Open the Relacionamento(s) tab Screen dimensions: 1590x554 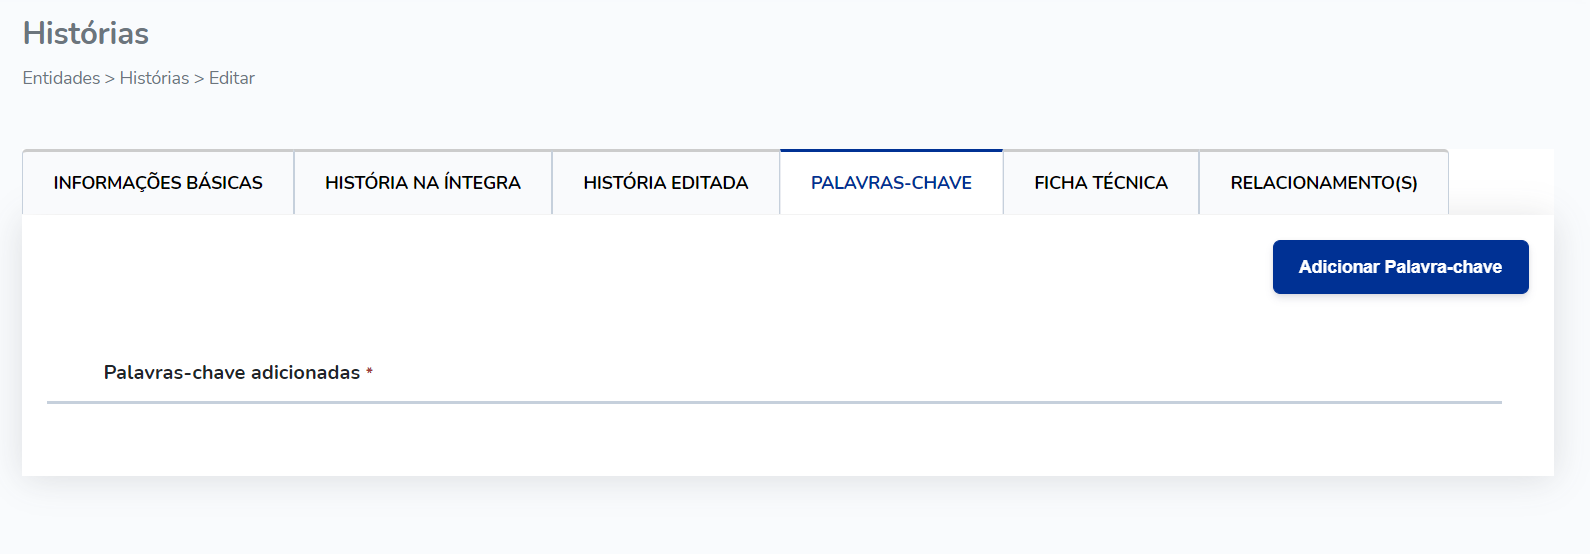[x=1324, y=182]
